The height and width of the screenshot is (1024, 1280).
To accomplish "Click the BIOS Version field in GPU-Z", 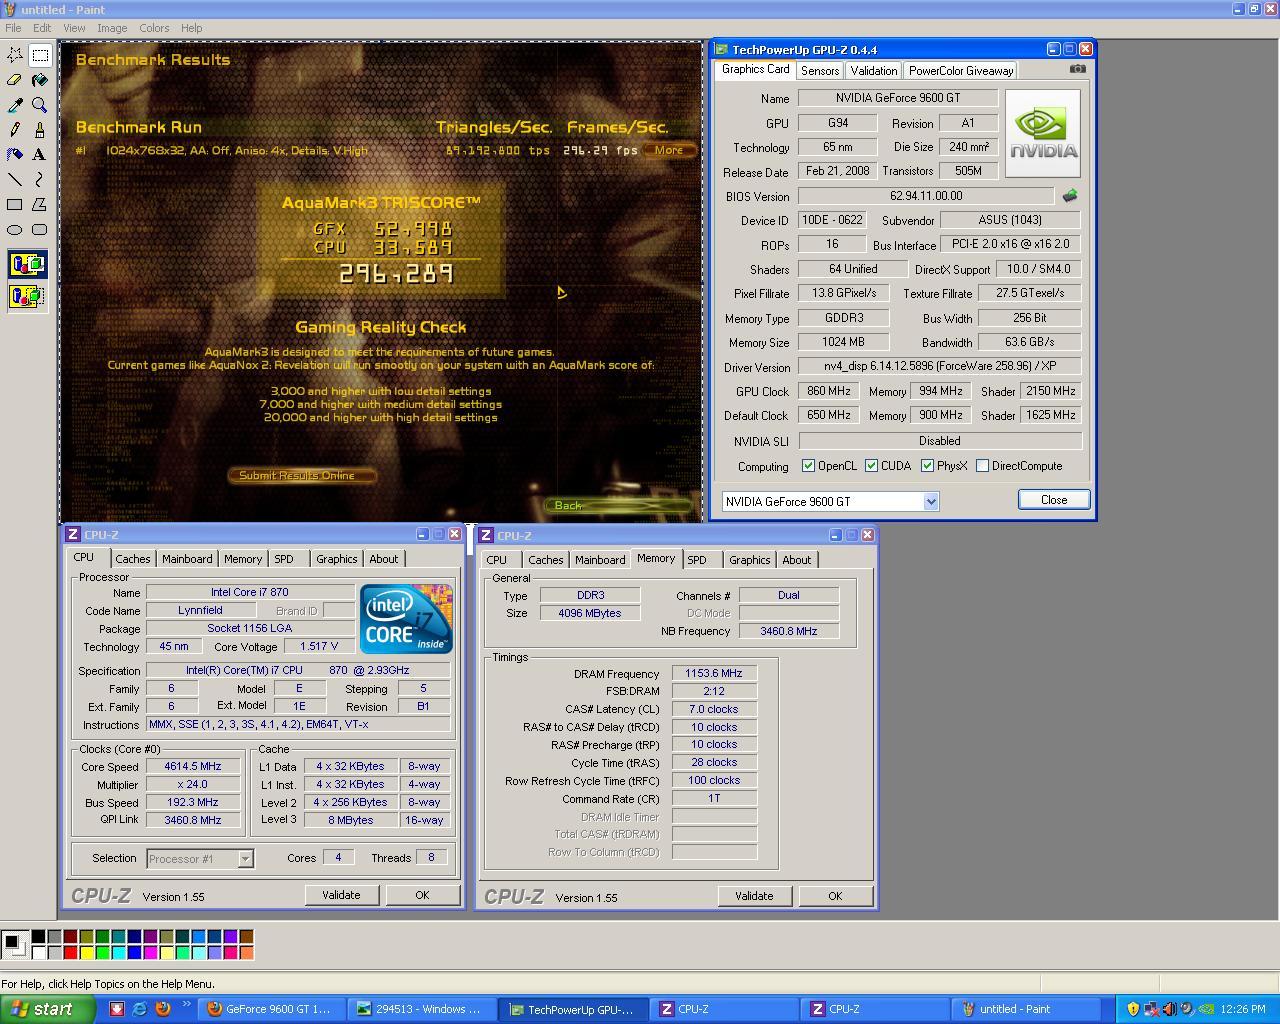I will pos(926,196).
